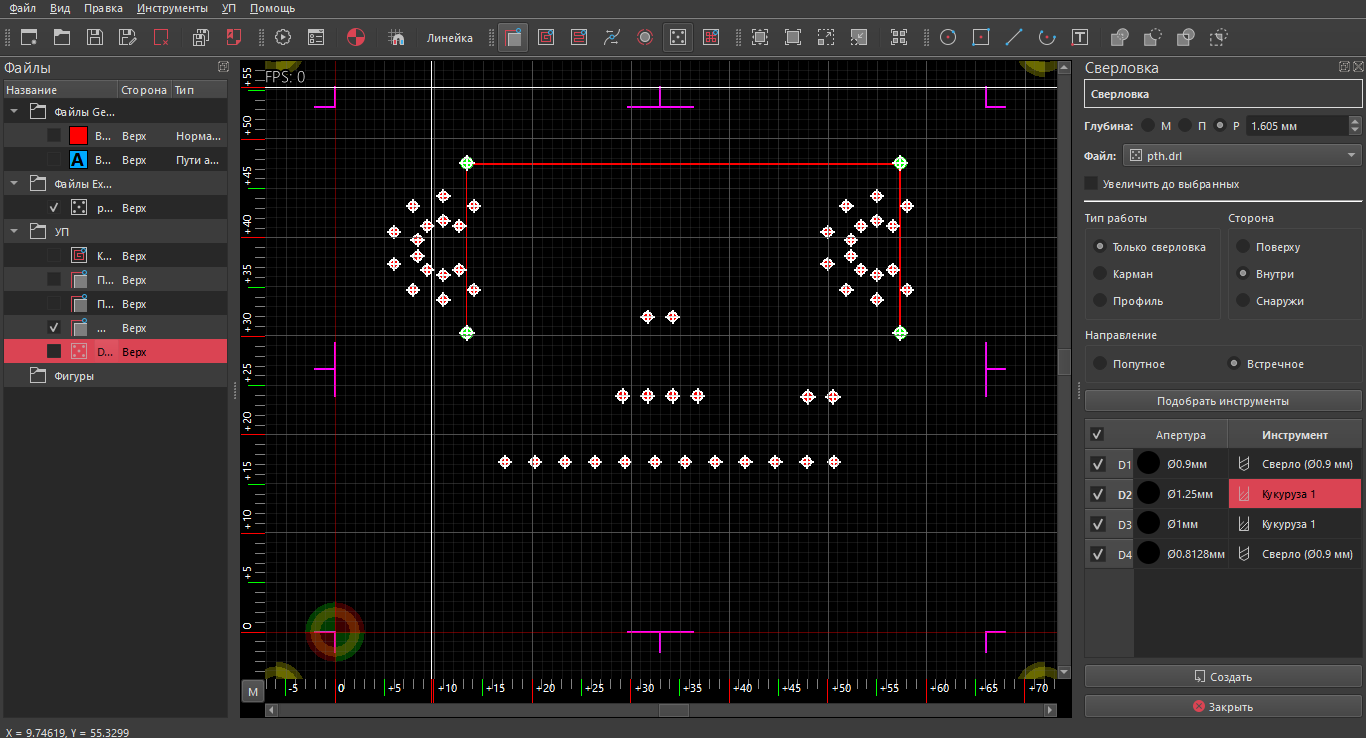Image resolution: width=1366 pixels, height=738 pixels.
Task: Click the 'Создать' button
Action: 1223,677
